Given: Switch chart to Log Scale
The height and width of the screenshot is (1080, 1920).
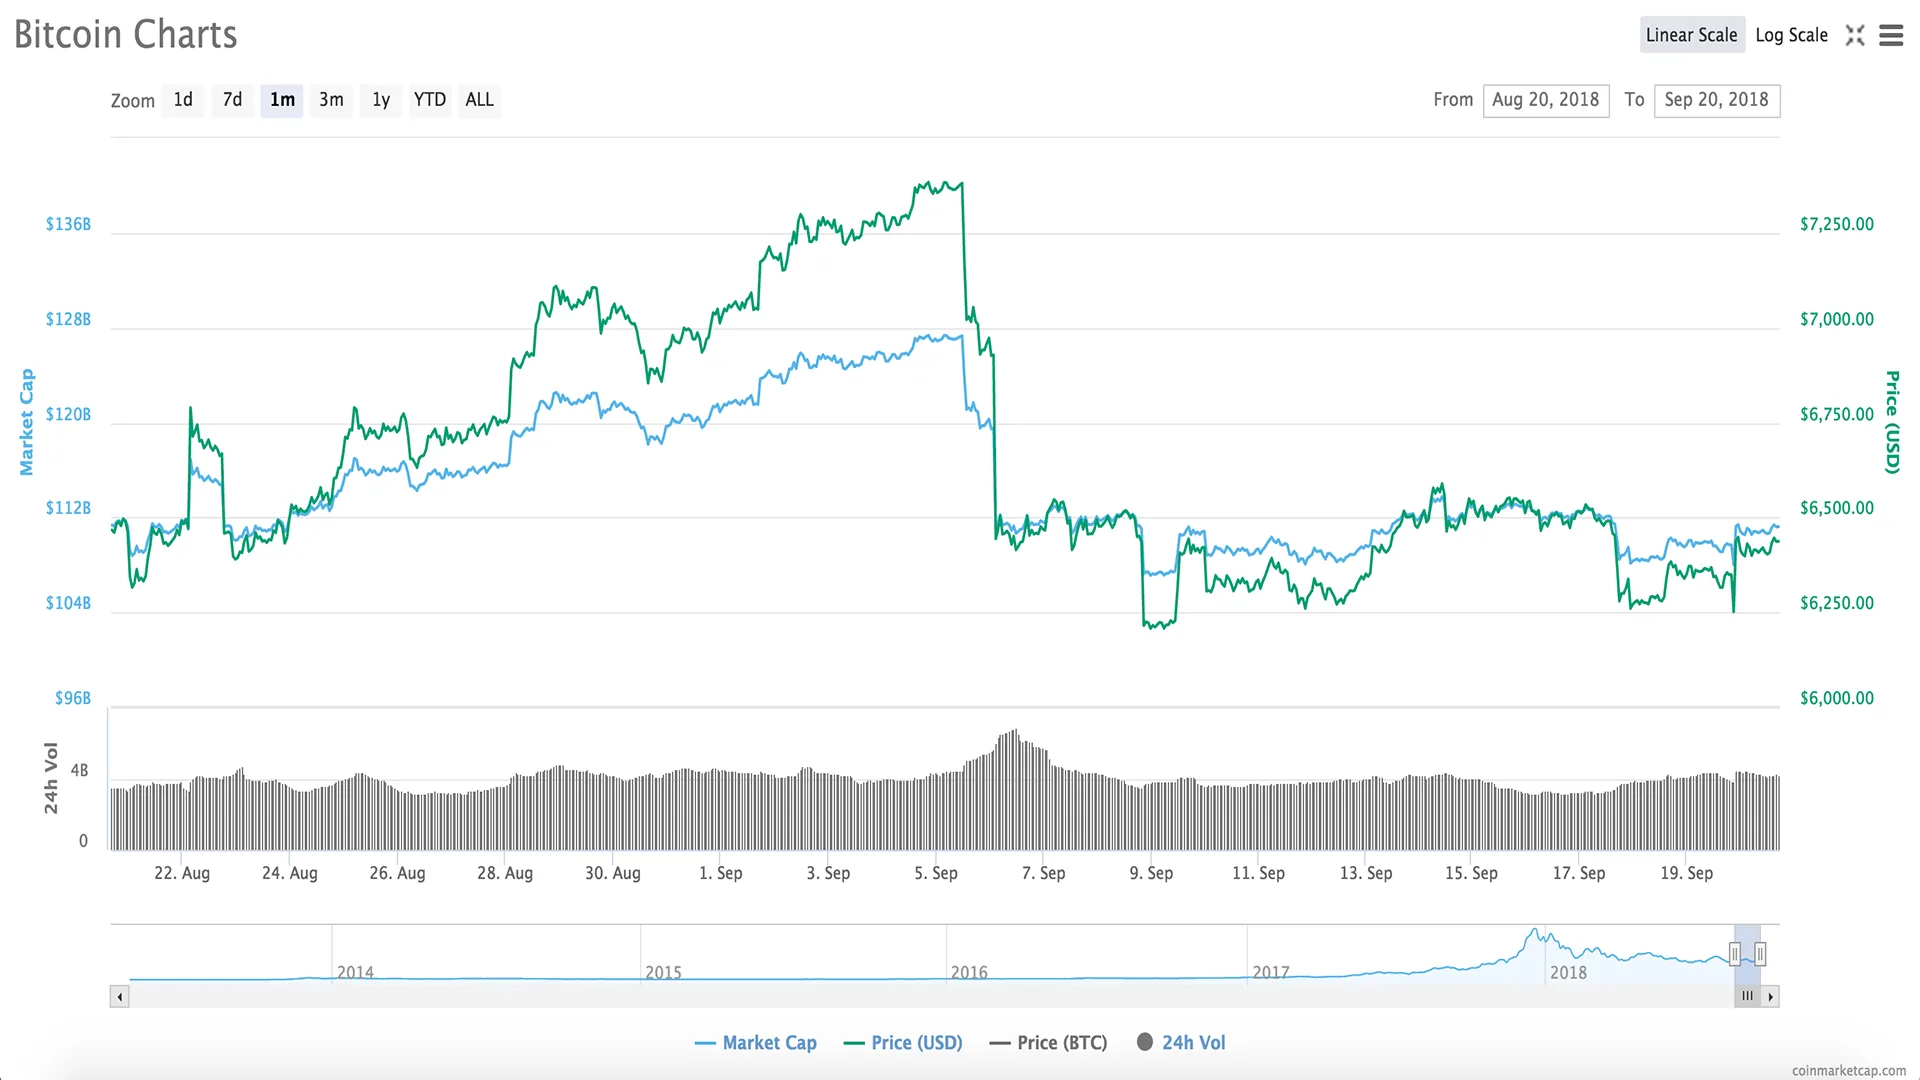Looking at the screenshot, I should tap(1791, 35).
